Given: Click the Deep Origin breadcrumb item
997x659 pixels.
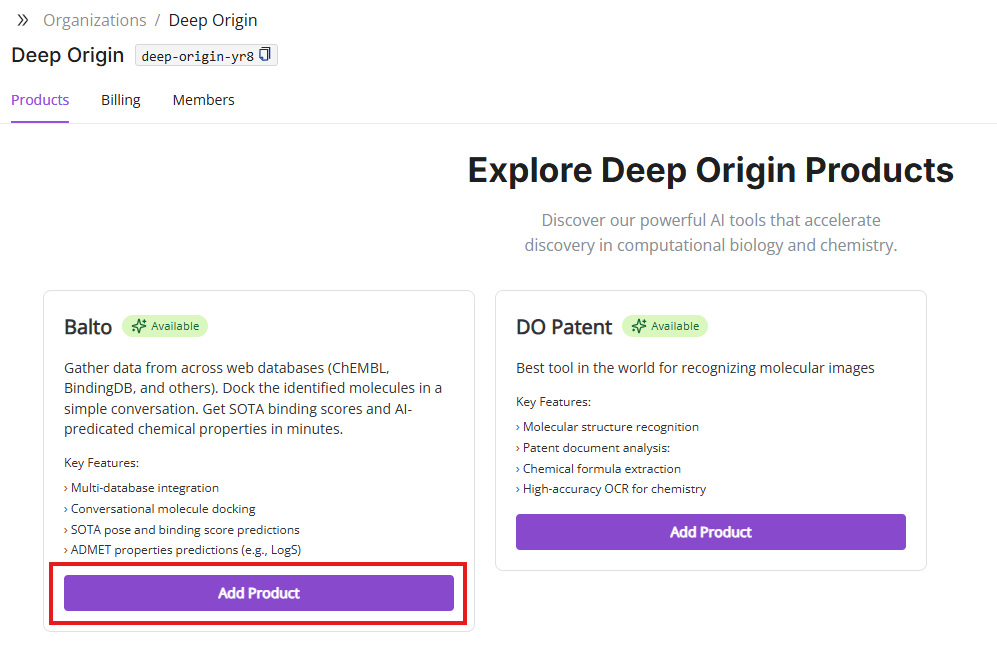Looking at the screenshot, I should (212, 20).
